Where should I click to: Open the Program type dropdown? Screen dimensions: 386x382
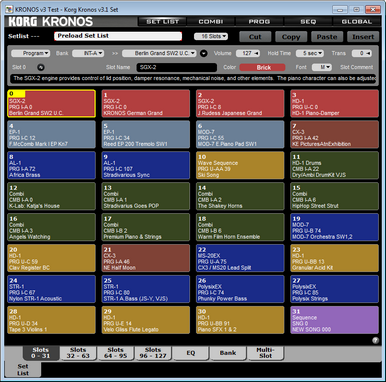coord(31,53)
